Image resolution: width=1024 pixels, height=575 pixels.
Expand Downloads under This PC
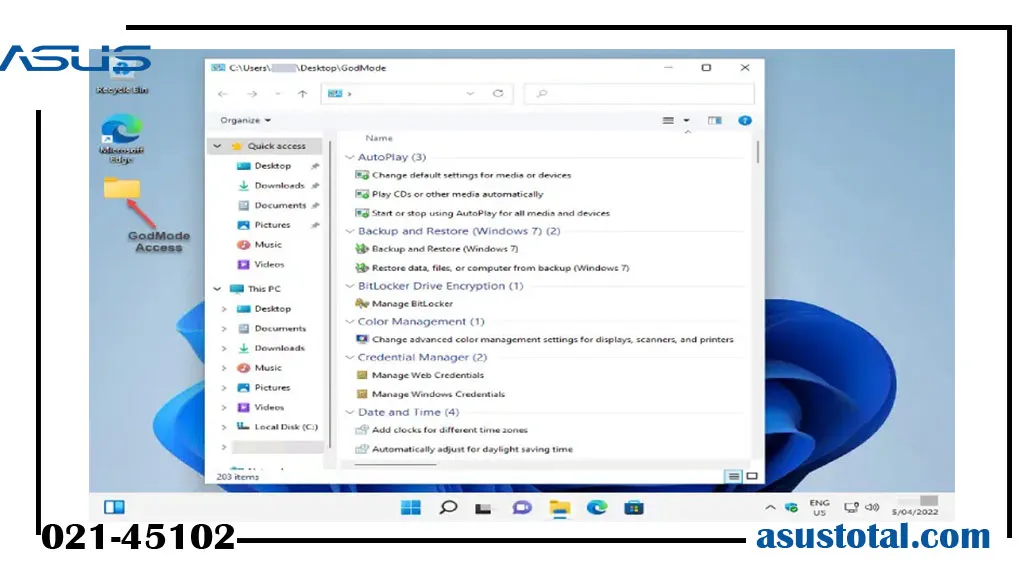(x=224, y=348)
